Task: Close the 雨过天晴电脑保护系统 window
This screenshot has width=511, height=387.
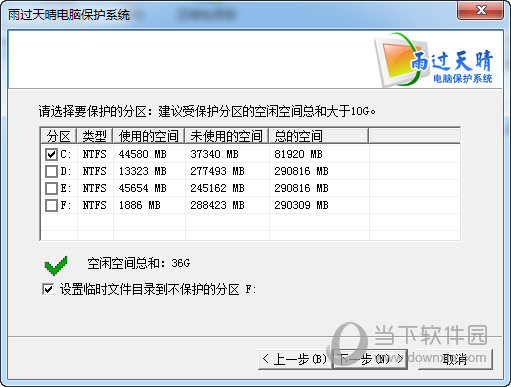Action: coord(480,10)
